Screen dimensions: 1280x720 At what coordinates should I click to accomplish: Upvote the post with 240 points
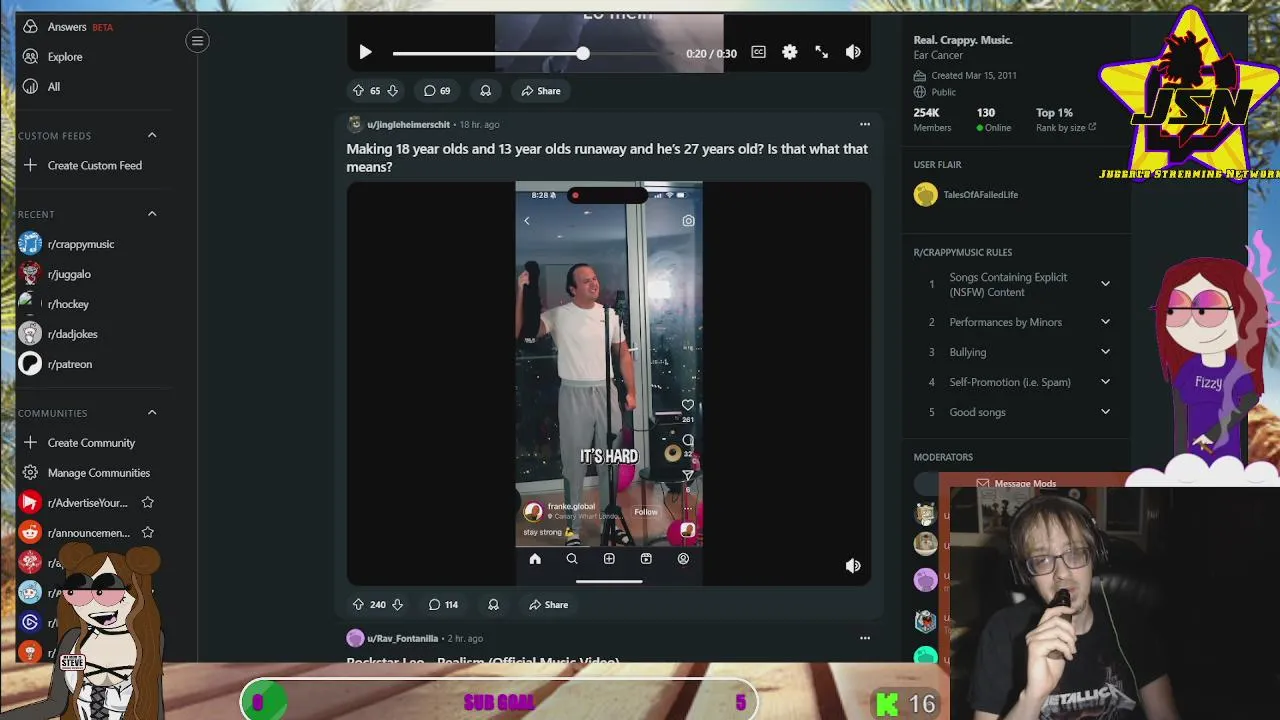coord(358,605)
